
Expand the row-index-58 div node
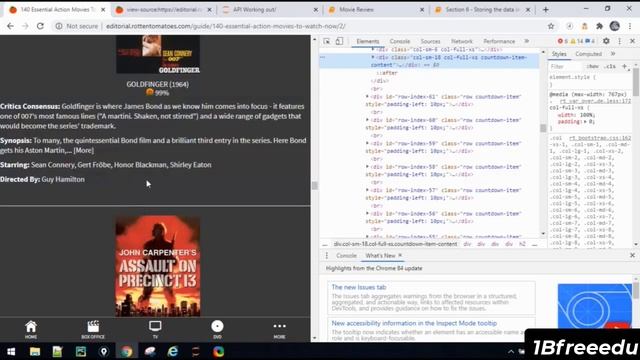click(x=367, y=167)
